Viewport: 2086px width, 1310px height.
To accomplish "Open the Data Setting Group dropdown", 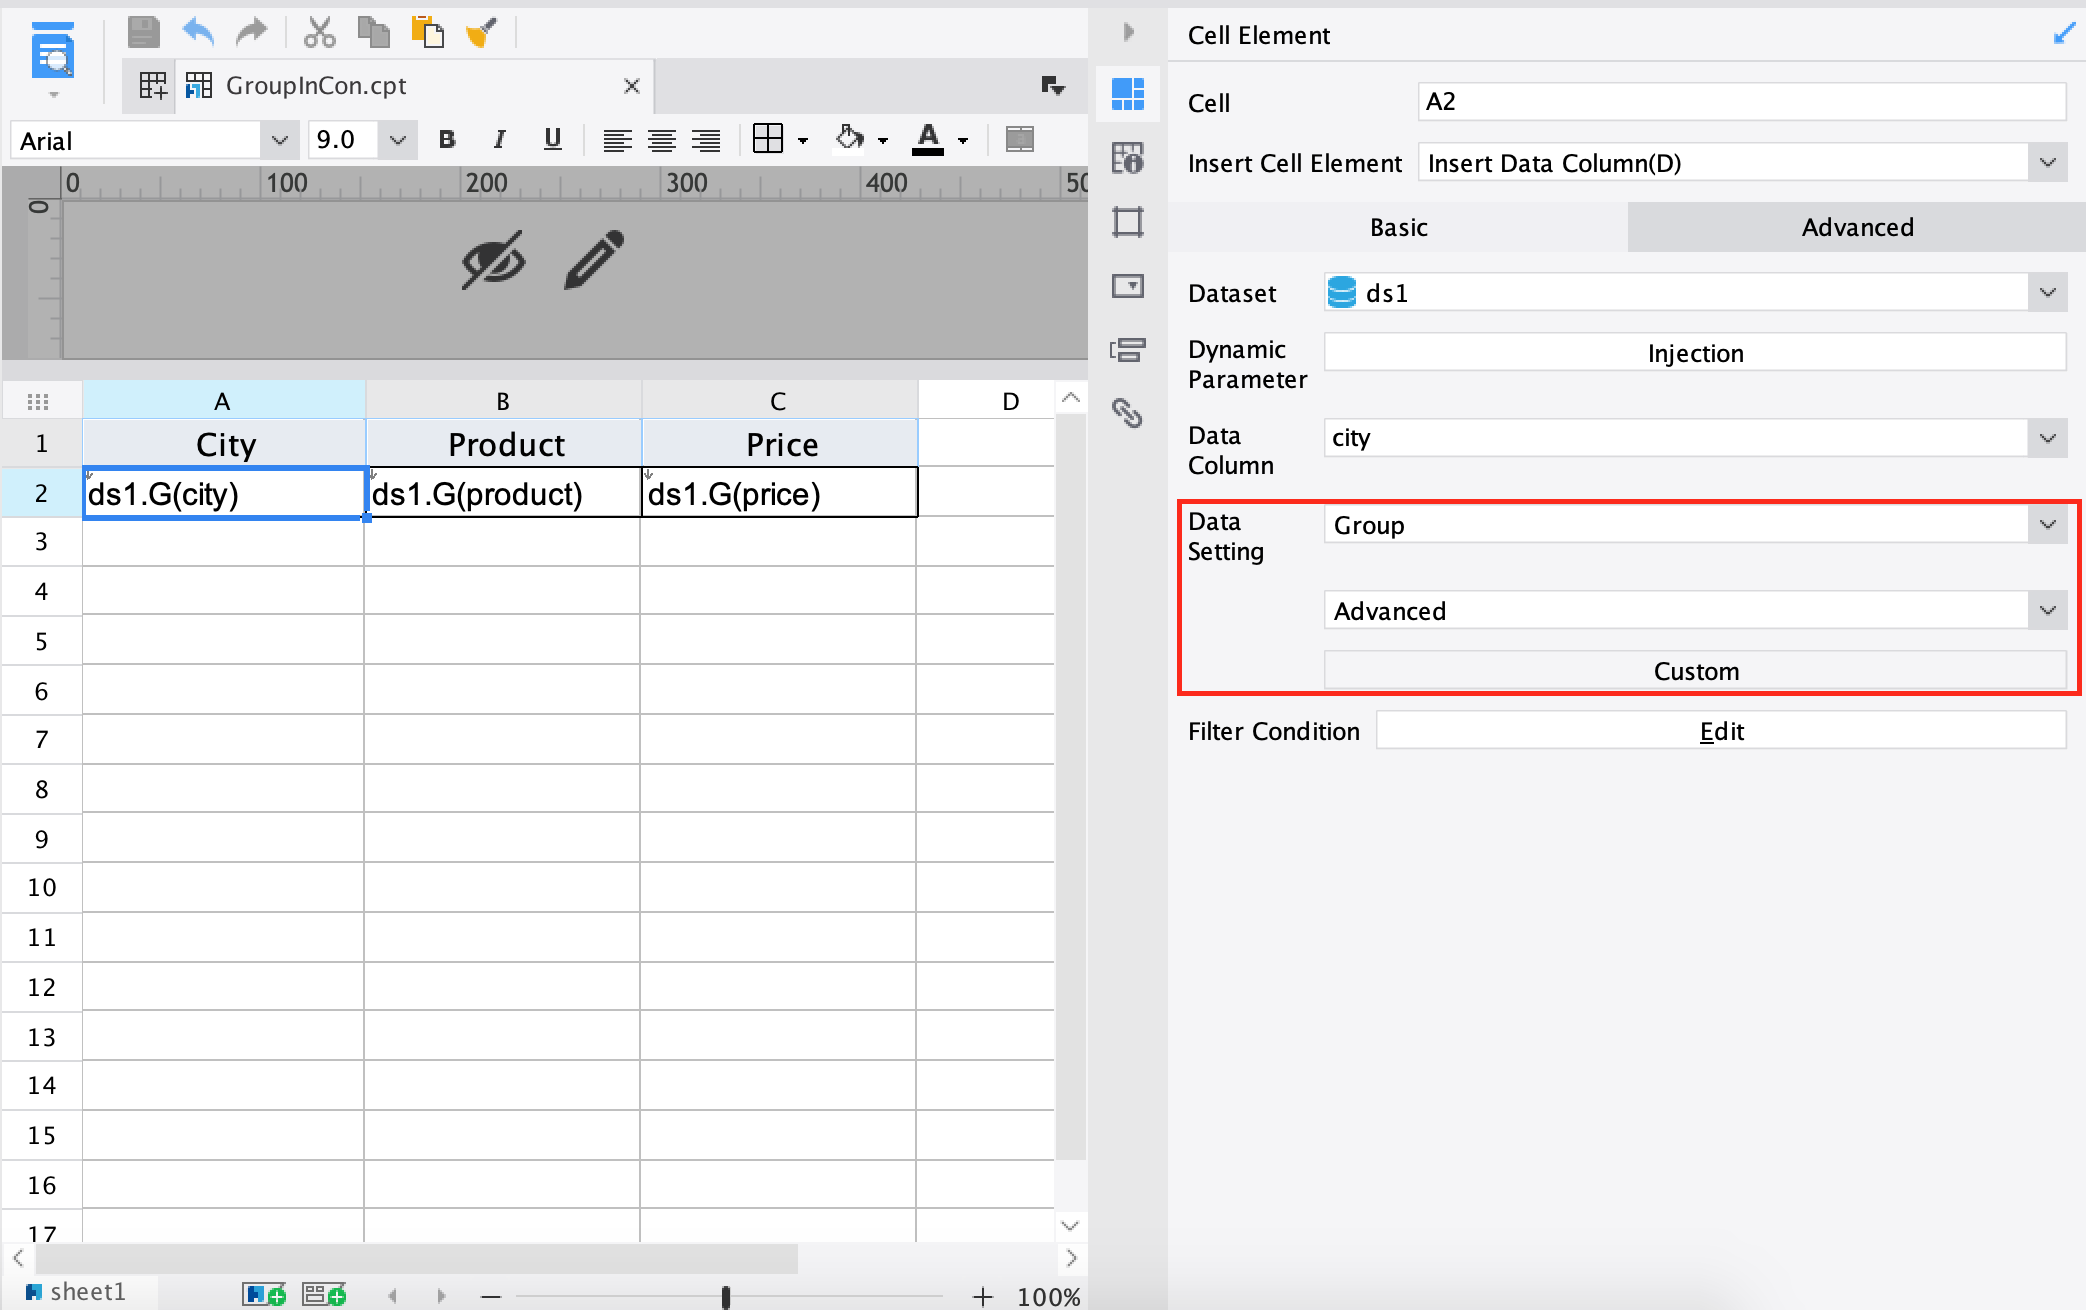I will pos(2048,524).
